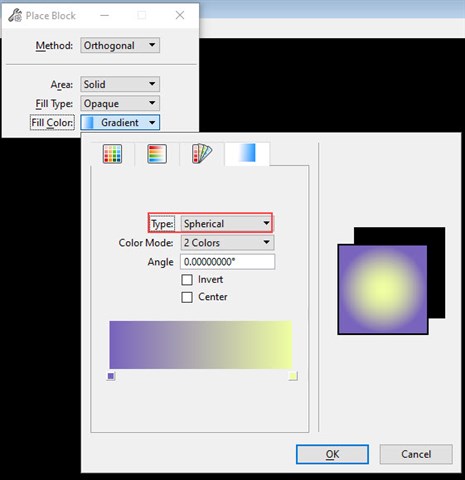The image size is (465, 480).
Task: Click the Method label
Action: (x=54, y=45)
